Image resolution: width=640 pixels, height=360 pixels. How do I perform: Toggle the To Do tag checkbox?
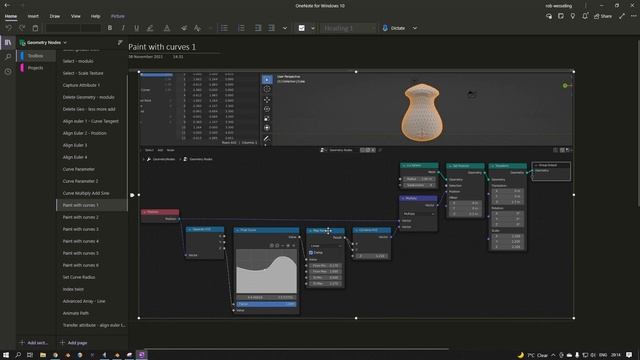[302, 28]
